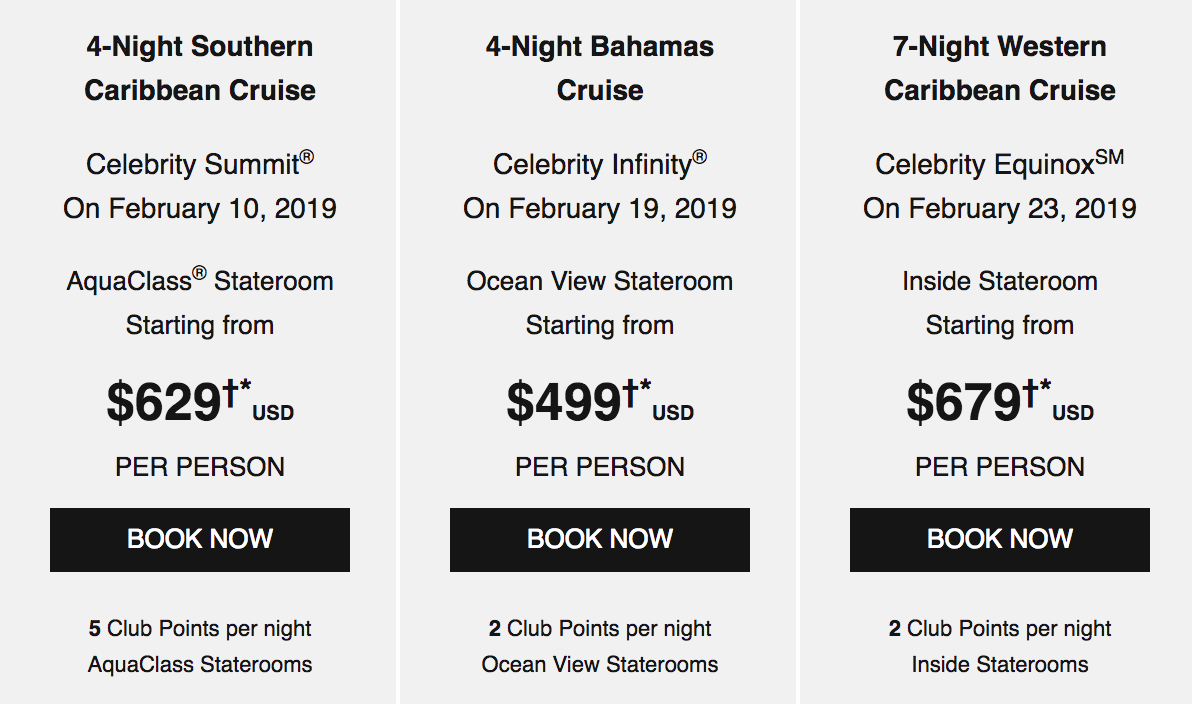Click the 4-Night Bahamas Cruise title

coord(600,68)
